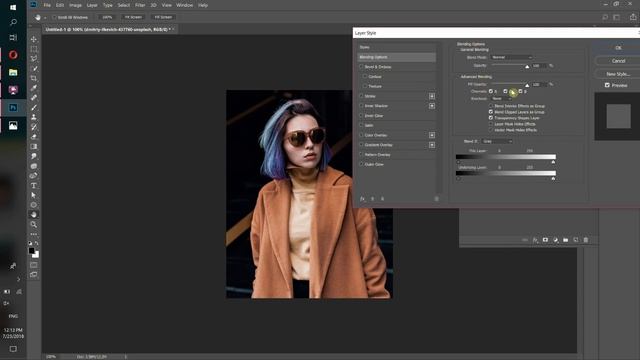Toggle Blend Clipped Layers as Group
Image resolution: width=640 pixels, height=360 pixels.
[x=491, y=112]
